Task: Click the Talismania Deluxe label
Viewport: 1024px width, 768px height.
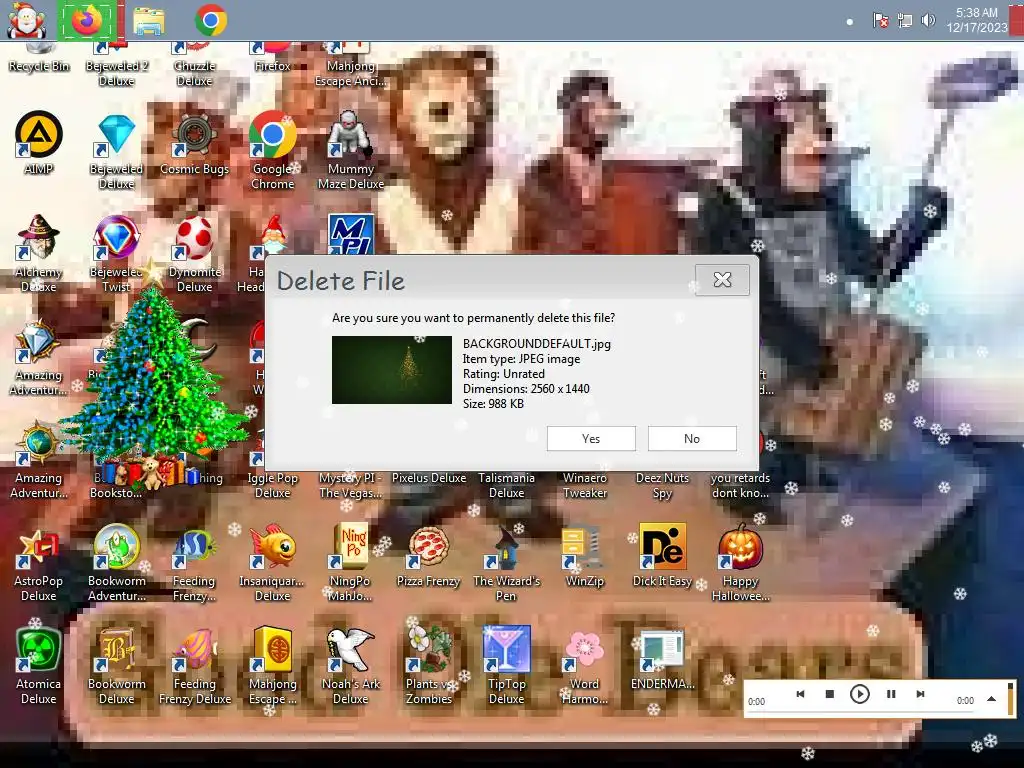Action: [506, 485]
